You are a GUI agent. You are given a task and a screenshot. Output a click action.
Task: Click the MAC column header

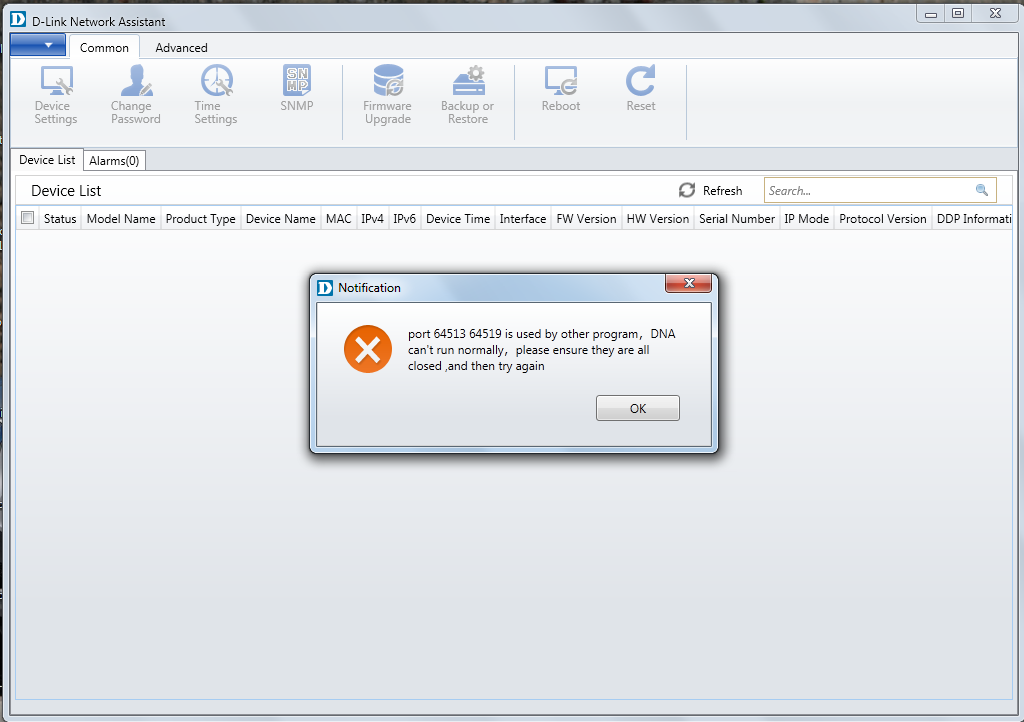tap(338, 219)
